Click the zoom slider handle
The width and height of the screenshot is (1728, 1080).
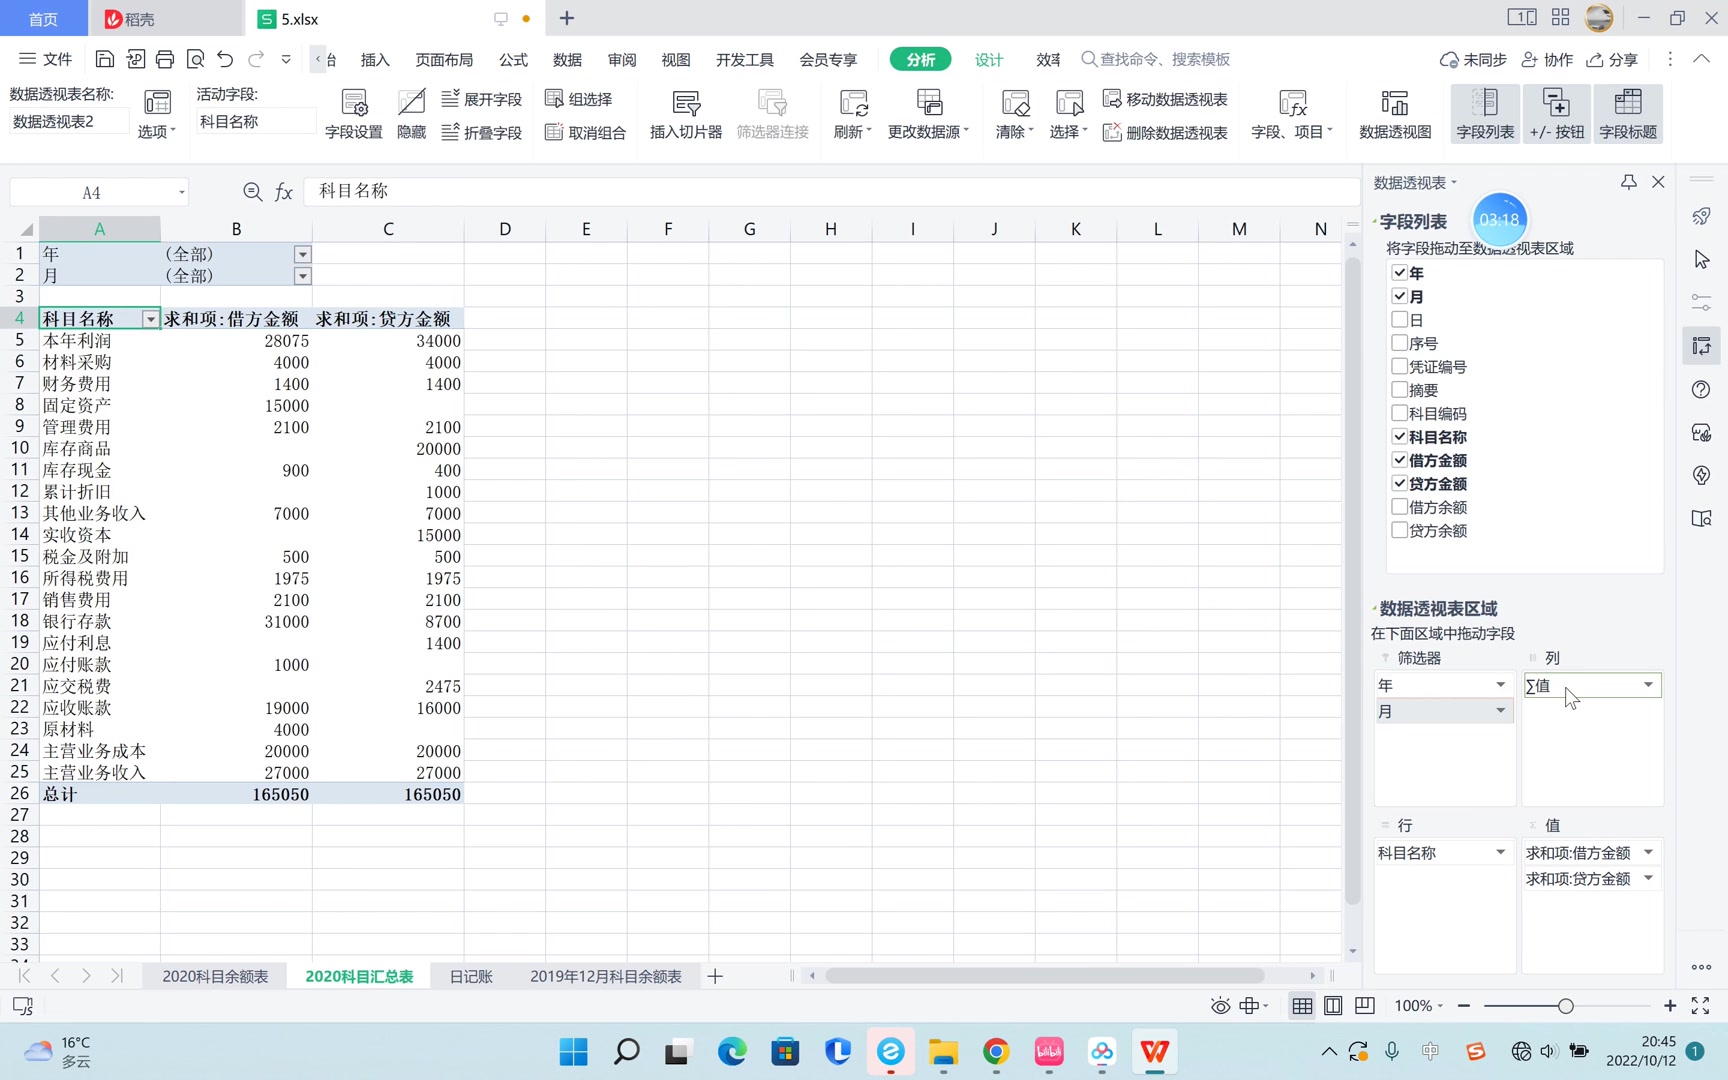[x=1566, y=1006]
